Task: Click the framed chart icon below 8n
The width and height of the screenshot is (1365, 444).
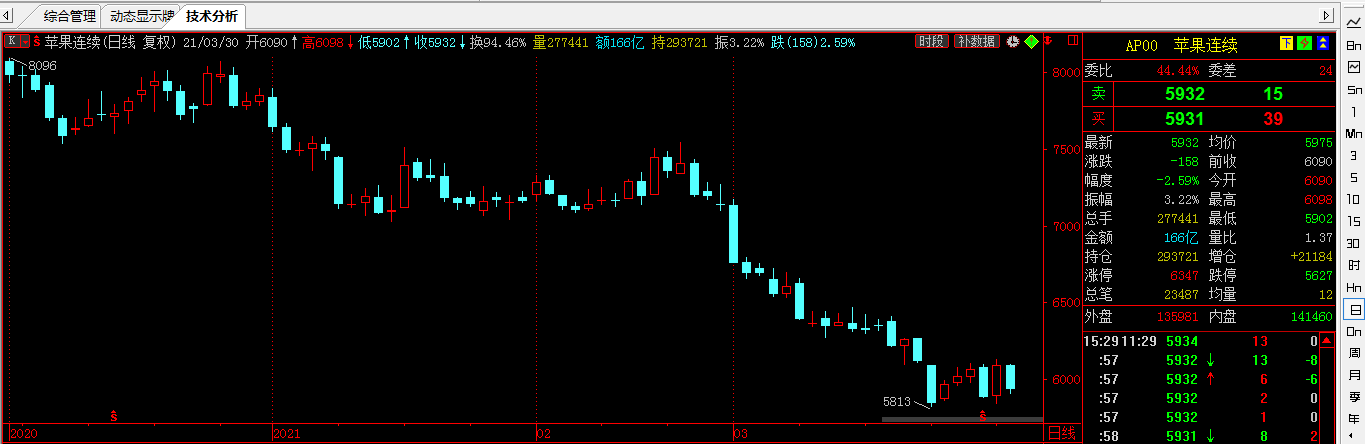Action: tap(1354, 68)
